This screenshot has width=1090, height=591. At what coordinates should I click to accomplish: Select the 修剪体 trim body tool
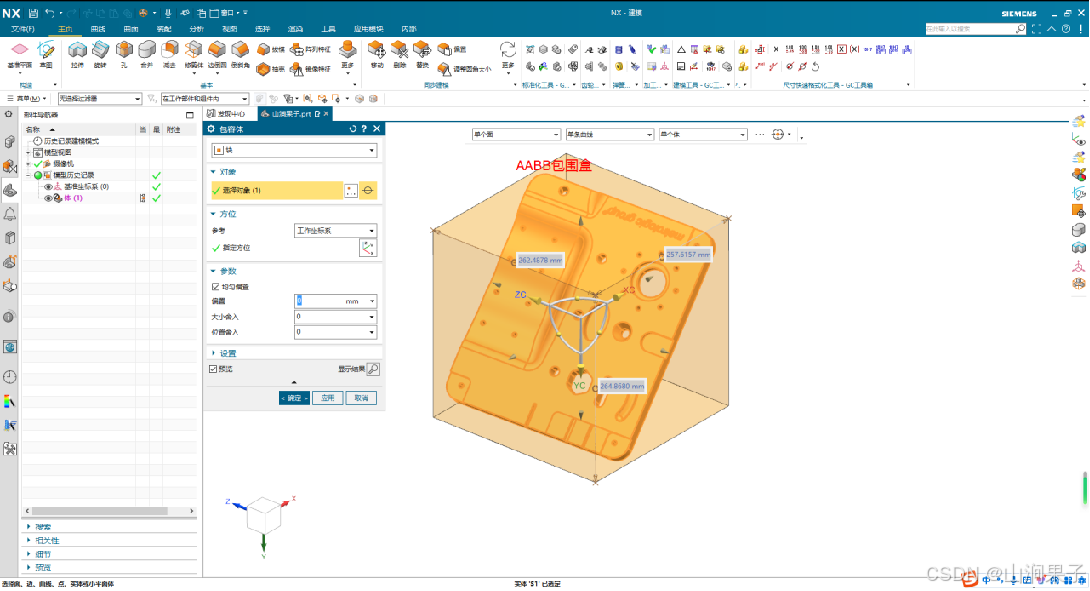pyautogui.click(x=193, y=56)
